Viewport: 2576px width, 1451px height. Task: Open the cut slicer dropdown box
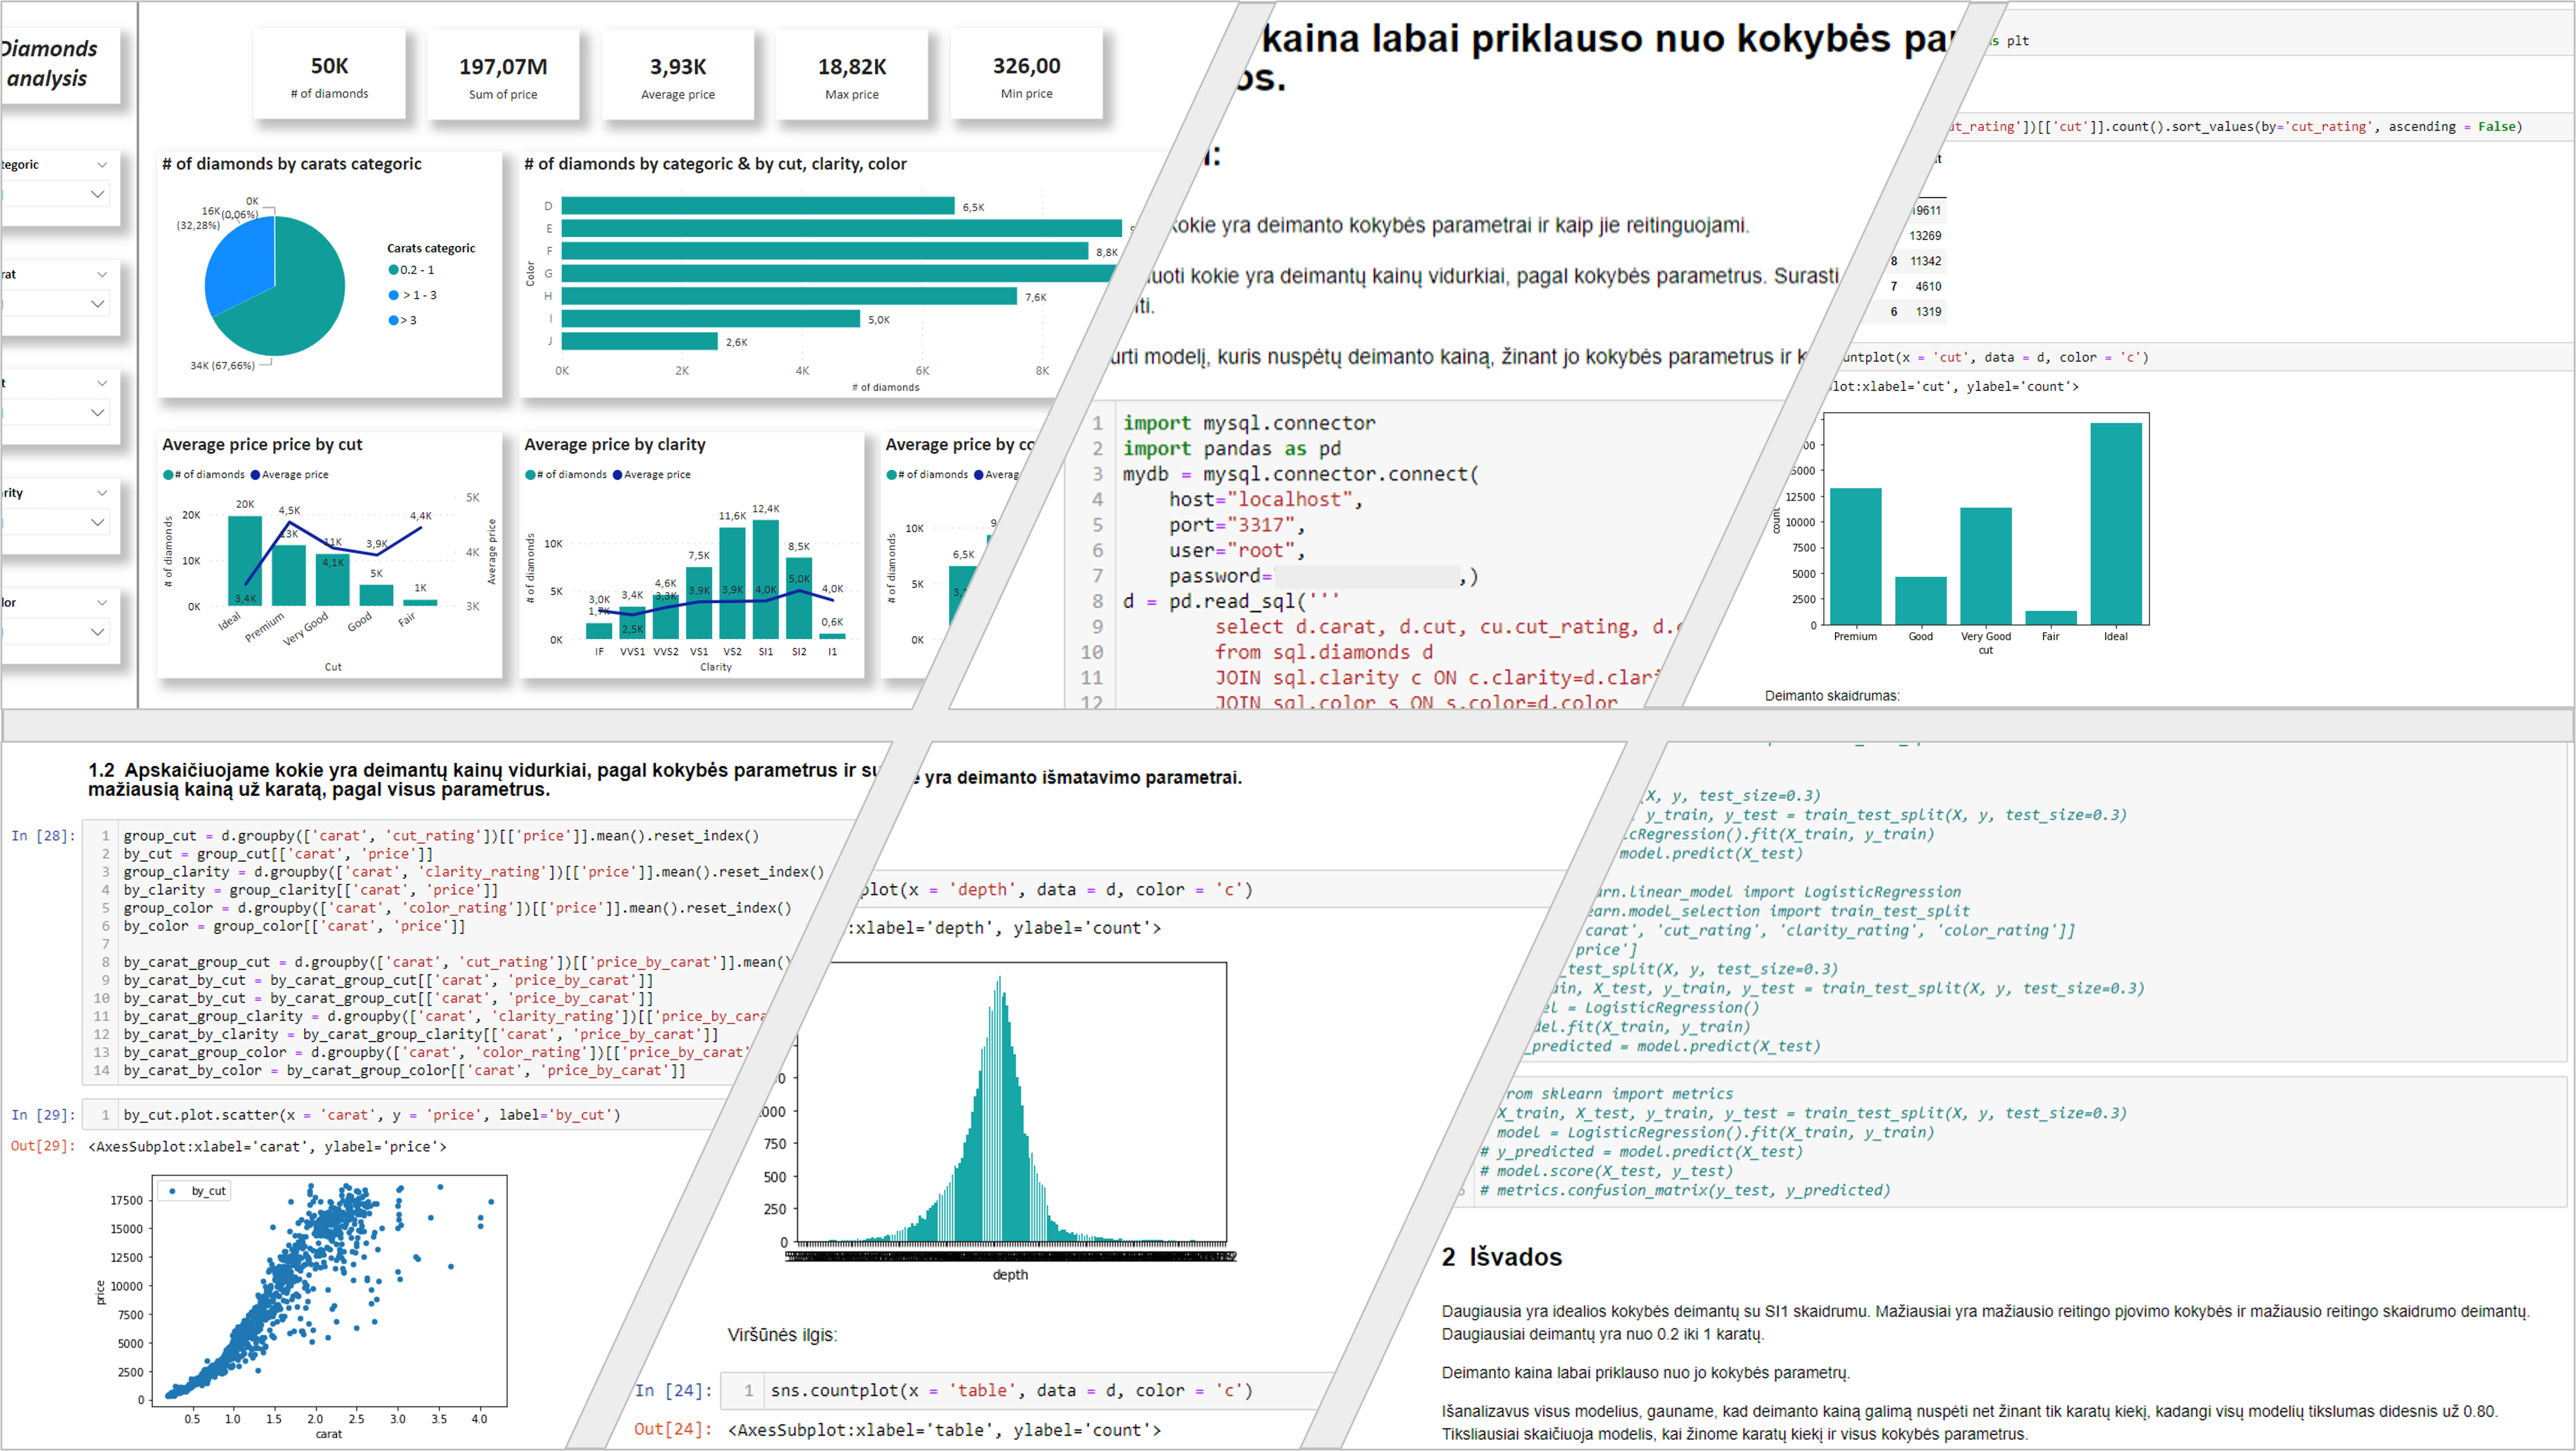(55, 412)
